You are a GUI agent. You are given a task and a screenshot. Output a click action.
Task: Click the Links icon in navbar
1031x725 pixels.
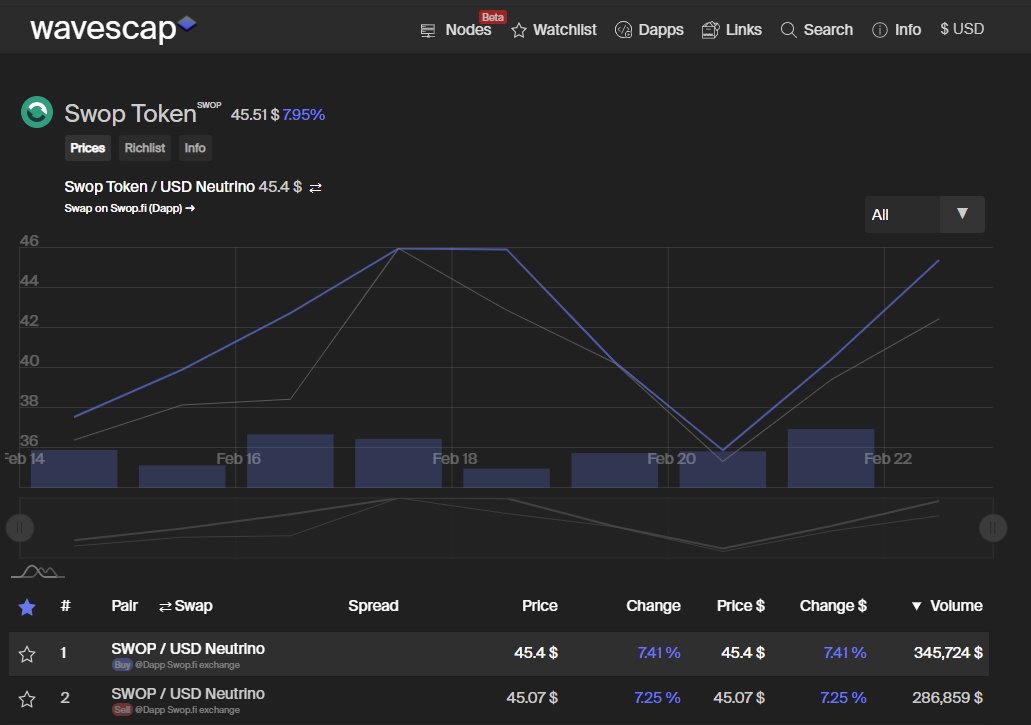click(x=710, y=30)
